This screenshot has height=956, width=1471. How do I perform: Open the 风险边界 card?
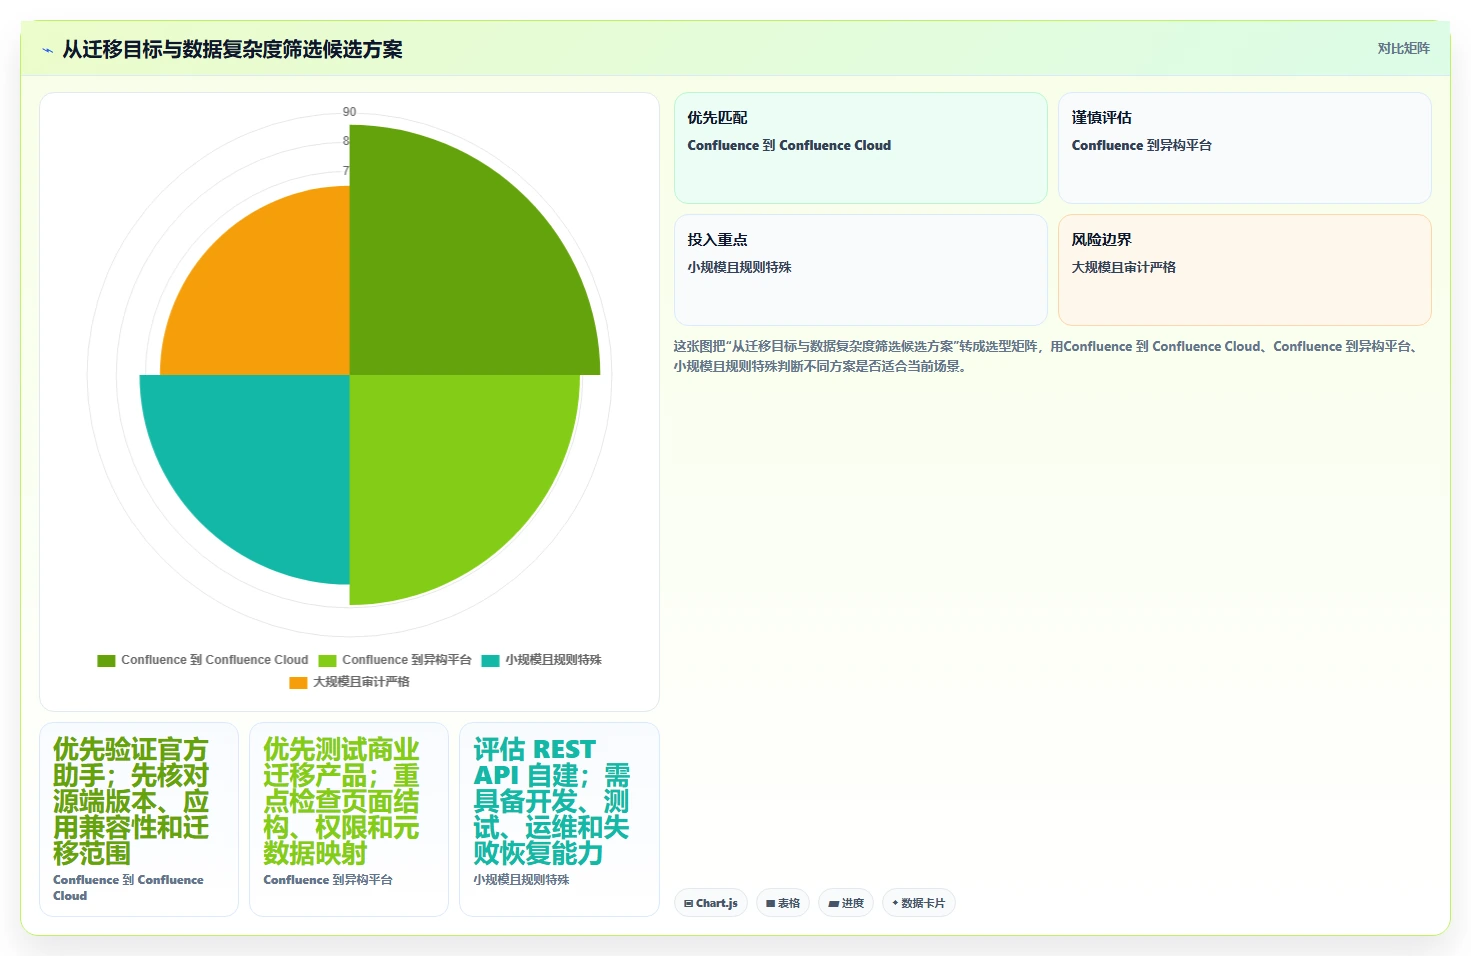pos(1245,270)
